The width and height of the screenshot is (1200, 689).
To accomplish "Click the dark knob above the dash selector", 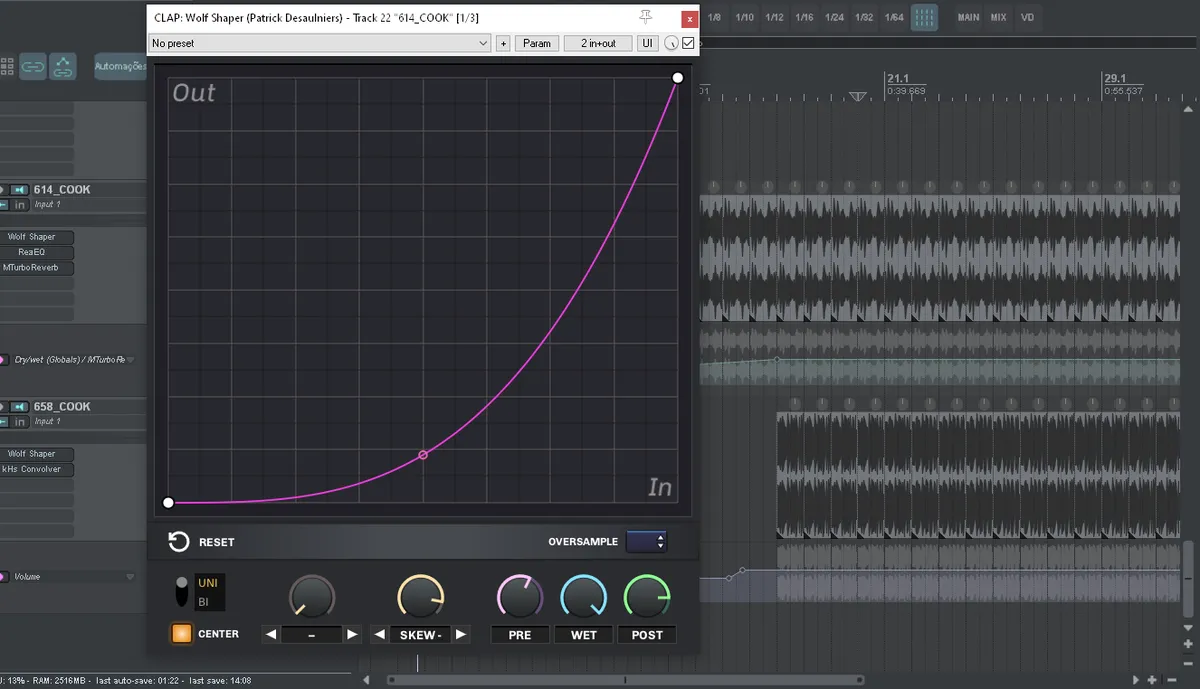I will (x=311, y=597).
